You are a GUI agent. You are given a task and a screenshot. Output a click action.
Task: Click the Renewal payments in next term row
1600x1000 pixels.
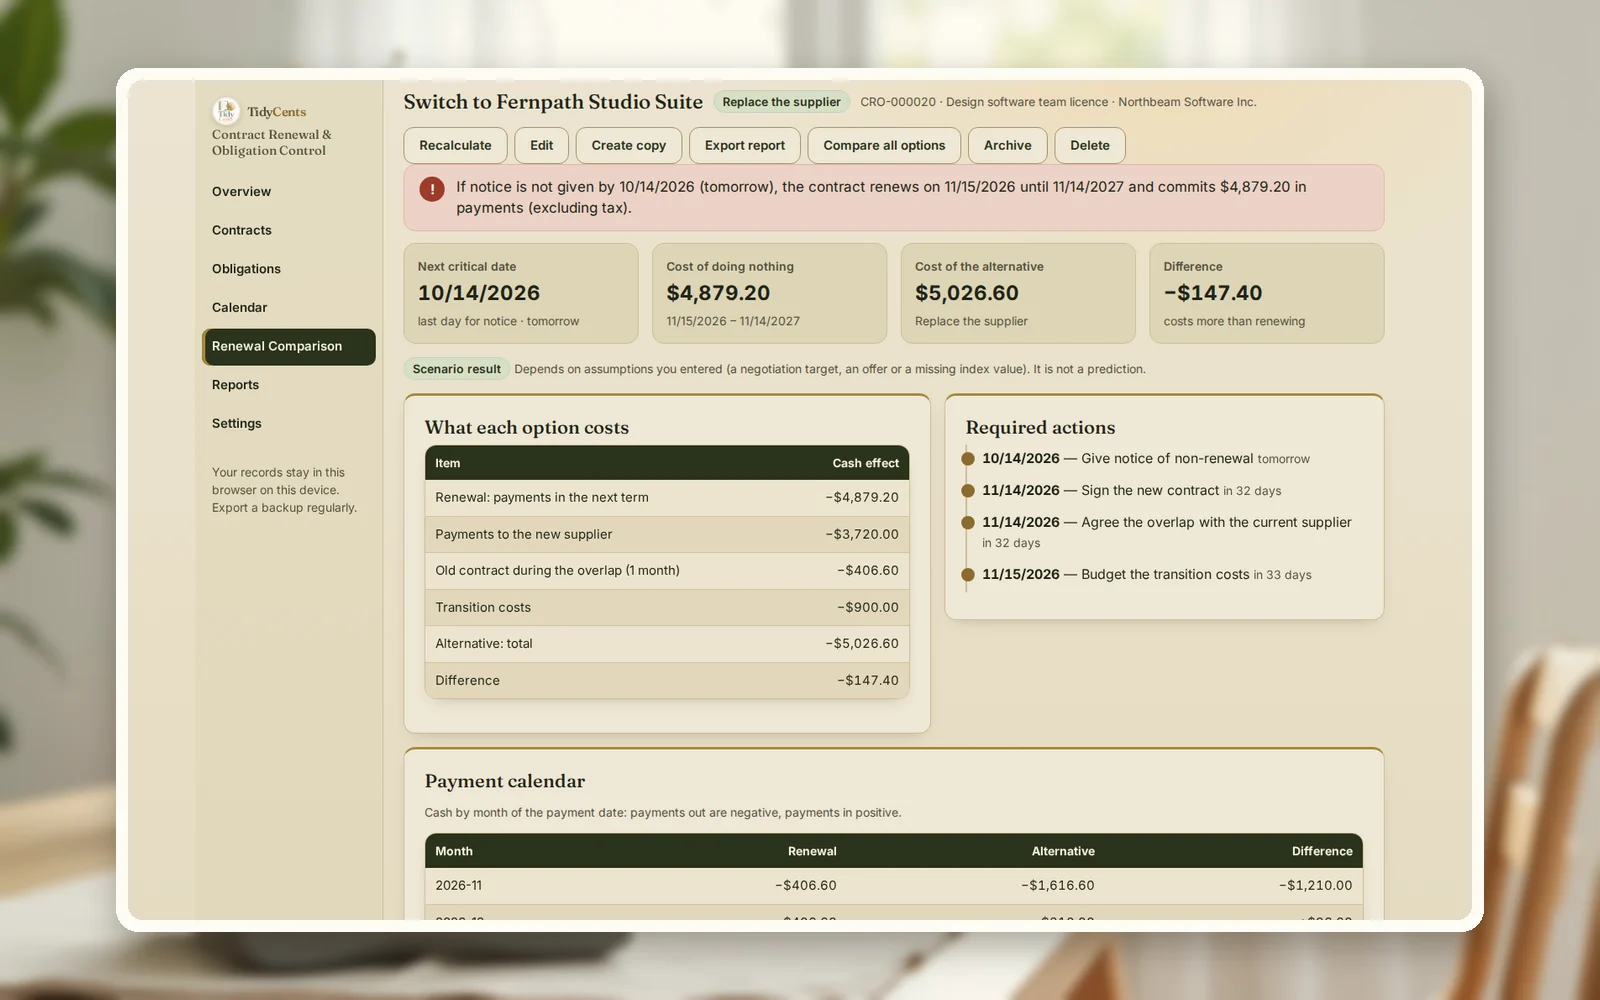(667, 498)
